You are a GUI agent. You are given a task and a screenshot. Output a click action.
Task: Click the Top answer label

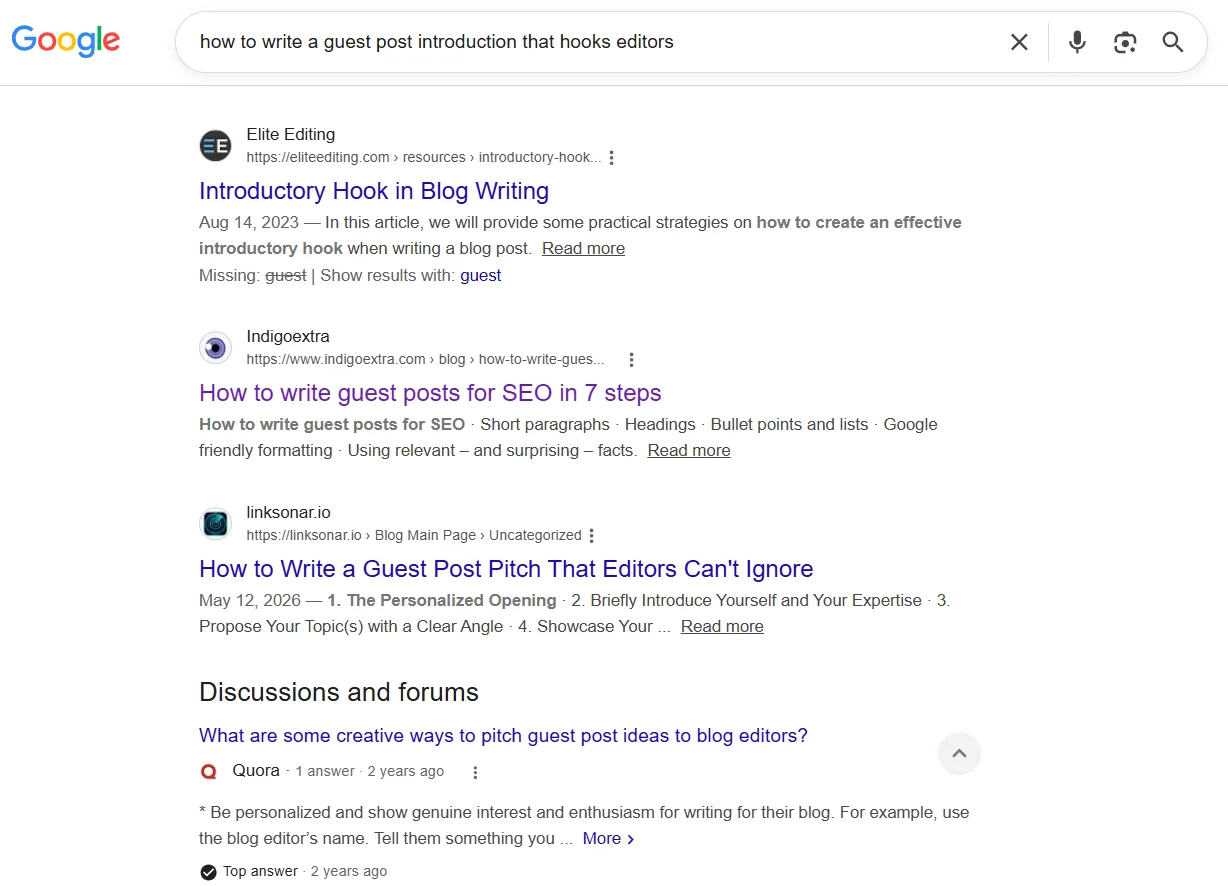(260, 872)
